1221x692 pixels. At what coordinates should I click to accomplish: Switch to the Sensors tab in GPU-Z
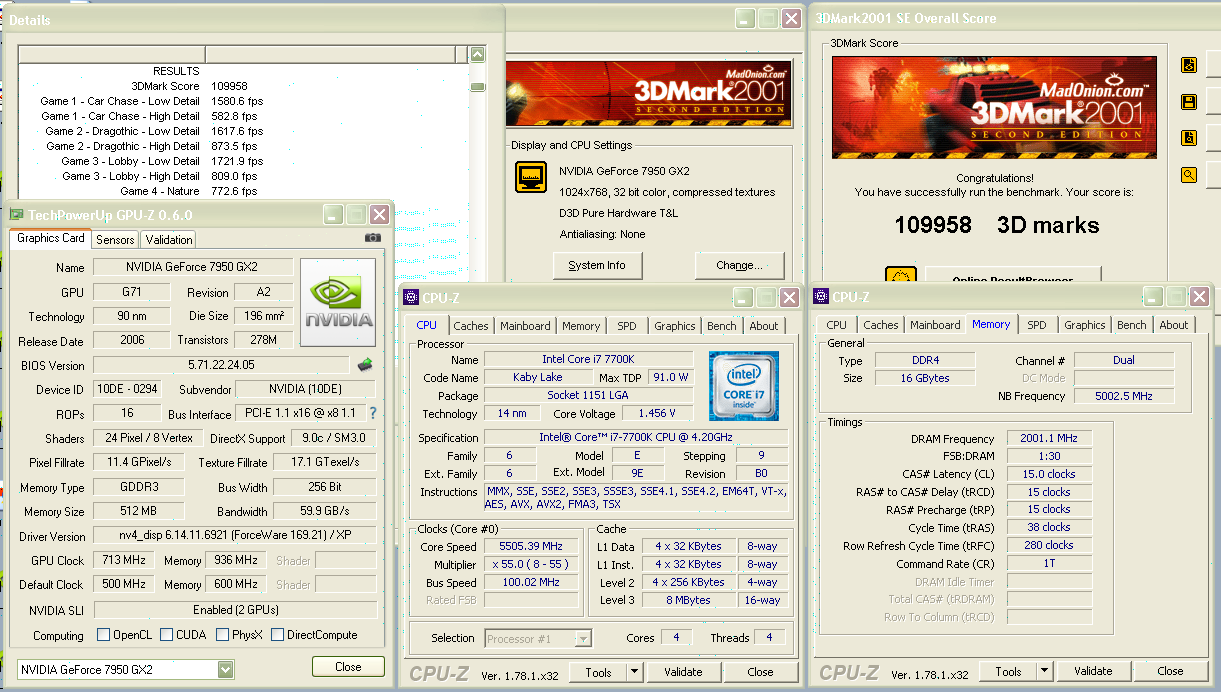pos(115,240)
